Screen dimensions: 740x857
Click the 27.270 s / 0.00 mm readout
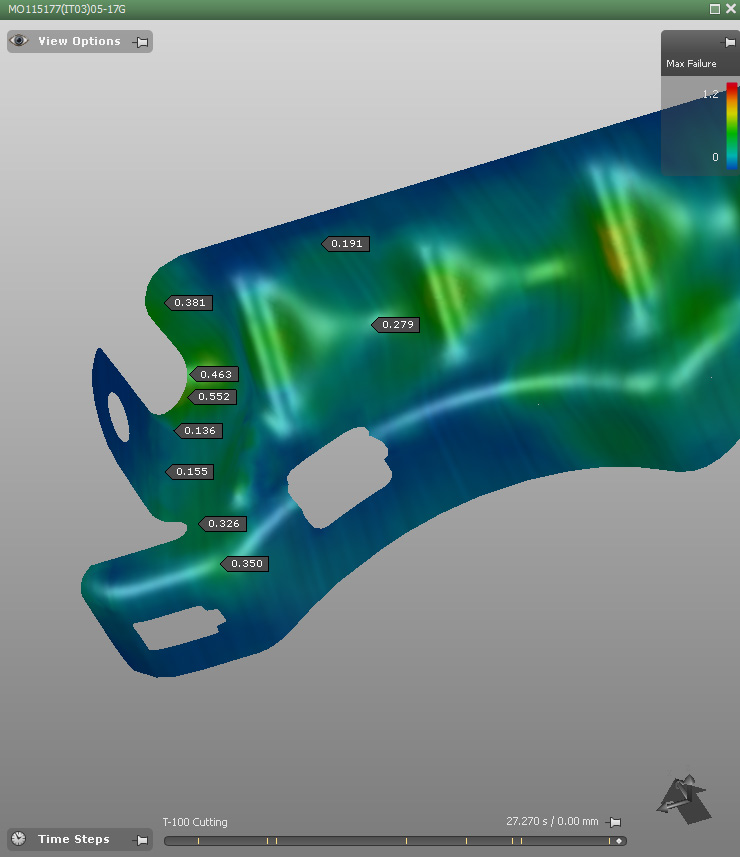tap(552, 821)
